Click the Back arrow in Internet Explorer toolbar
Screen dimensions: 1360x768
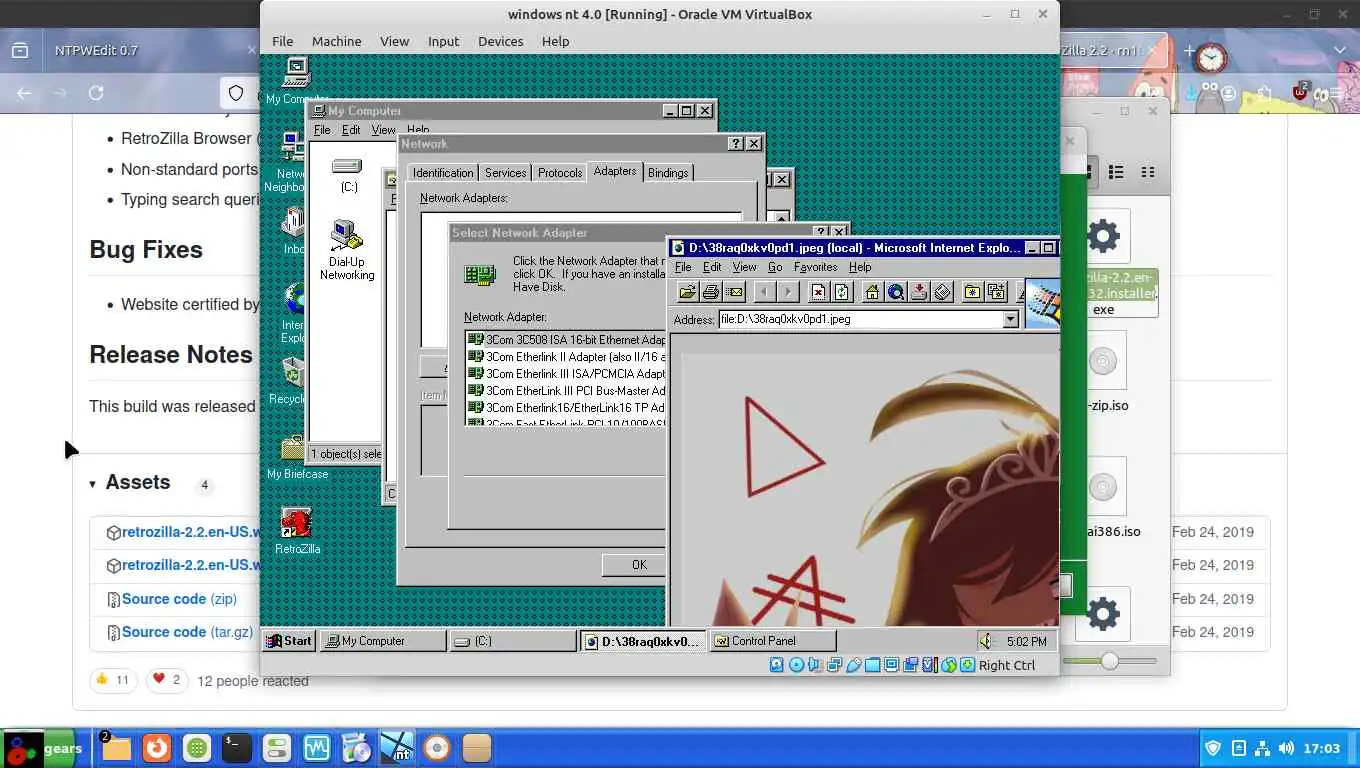coord(765,292)
